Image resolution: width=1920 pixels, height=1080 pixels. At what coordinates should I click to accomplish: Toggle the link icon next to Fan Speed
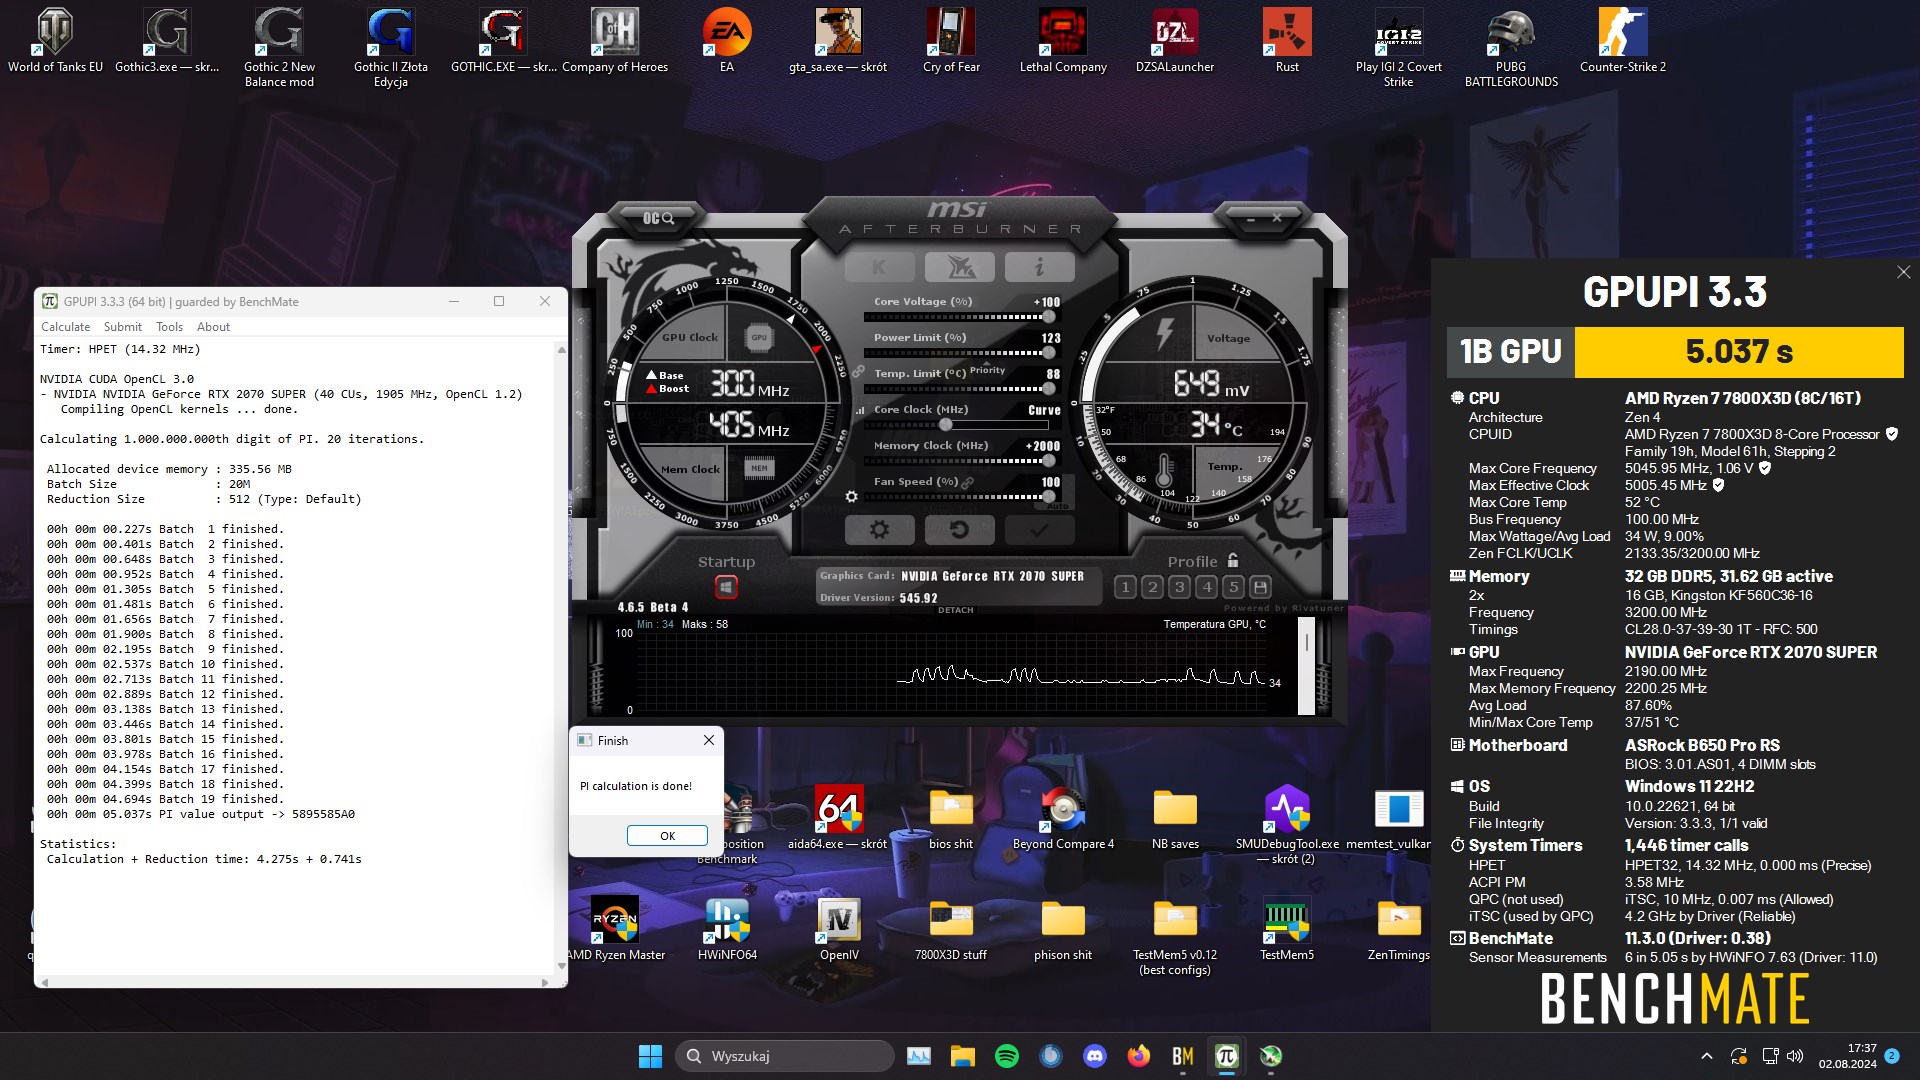tap(967, 482)
